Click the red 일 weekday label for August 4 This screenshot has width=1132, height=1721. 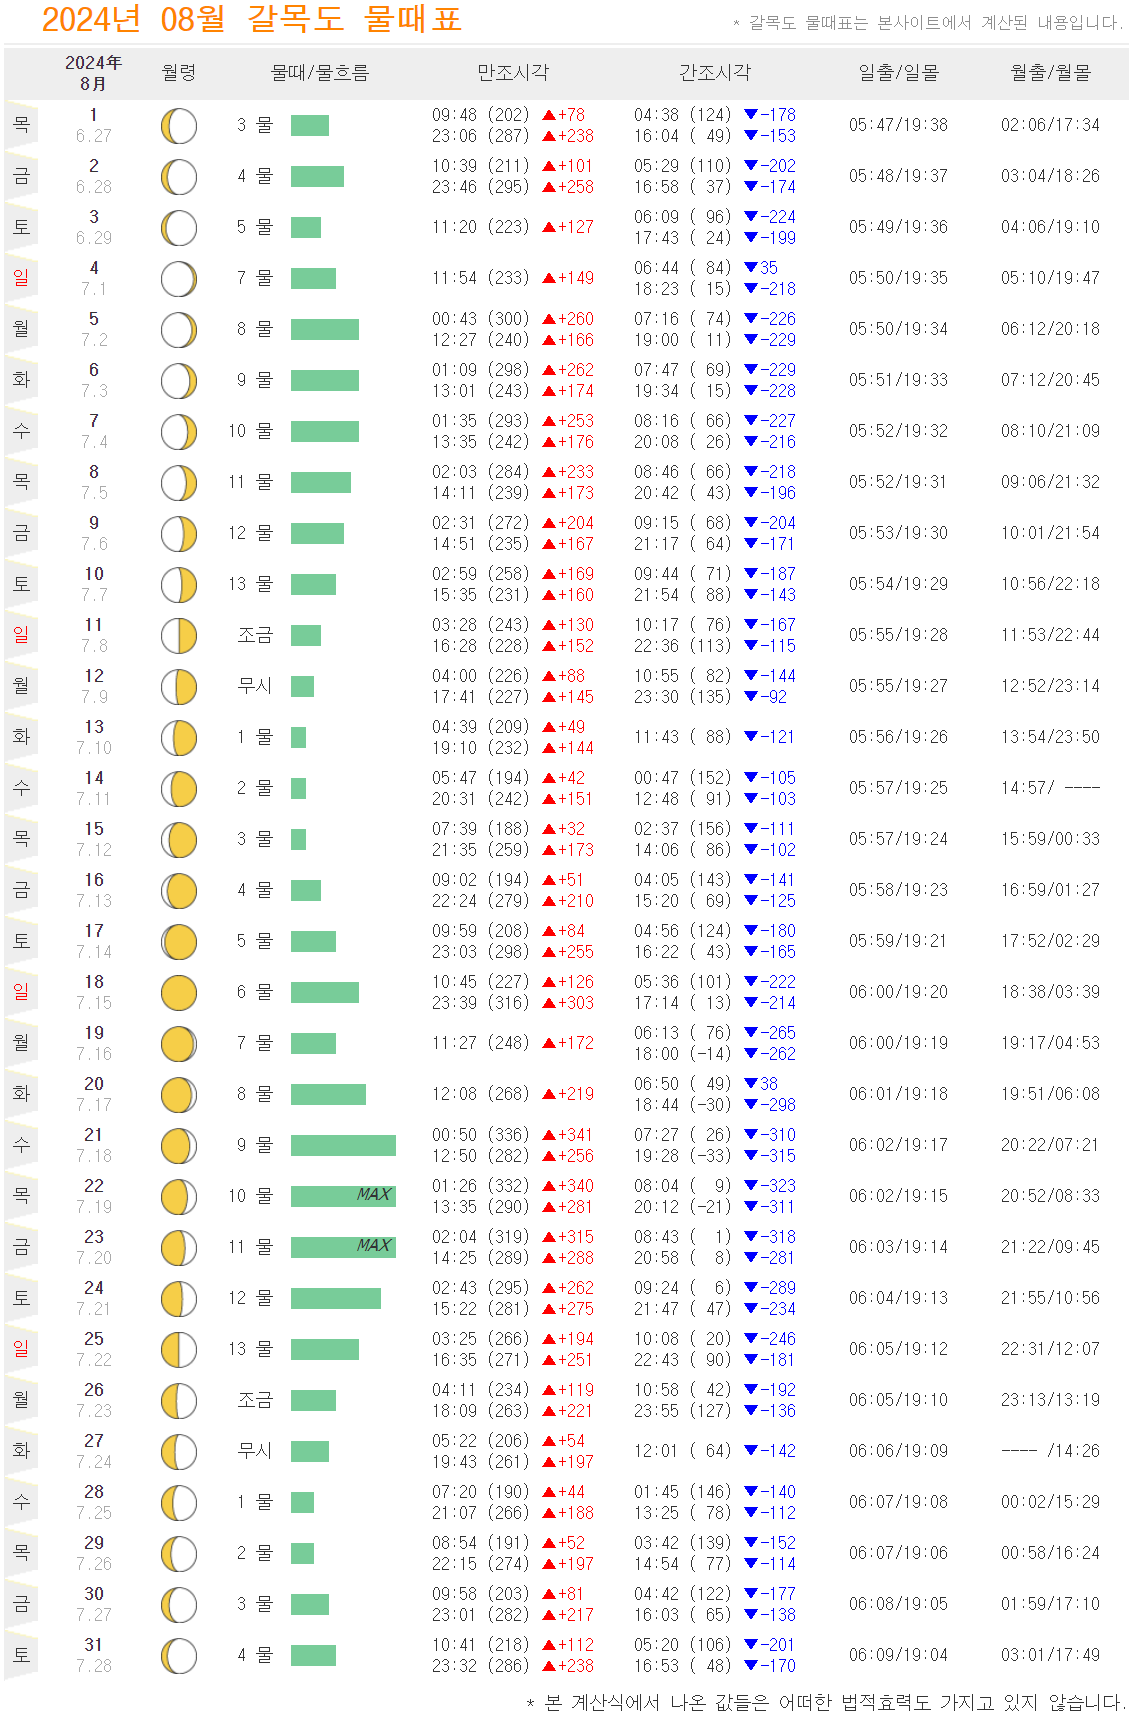click(21, 277)
